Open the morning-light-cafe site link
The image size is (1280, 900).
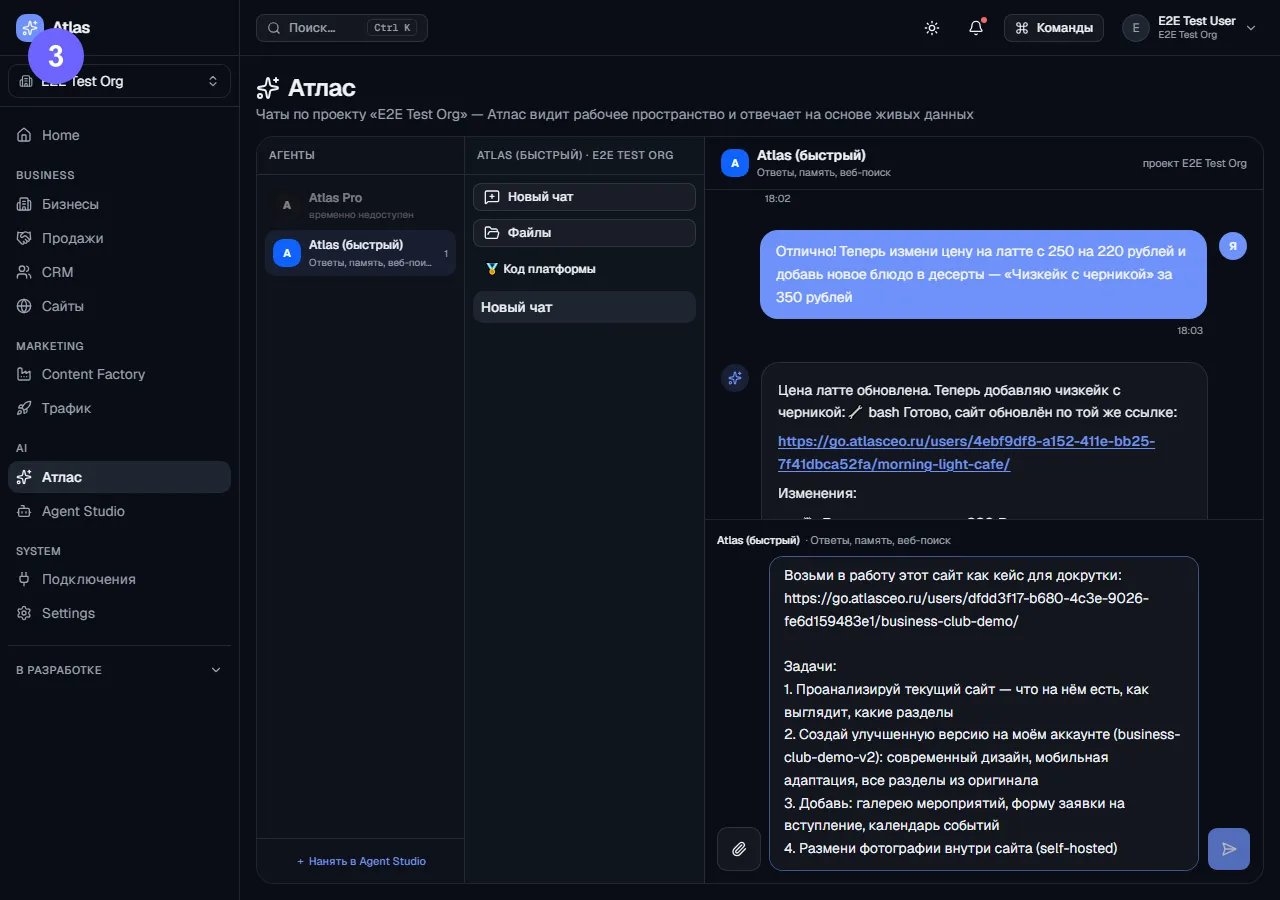click(966, 452)
